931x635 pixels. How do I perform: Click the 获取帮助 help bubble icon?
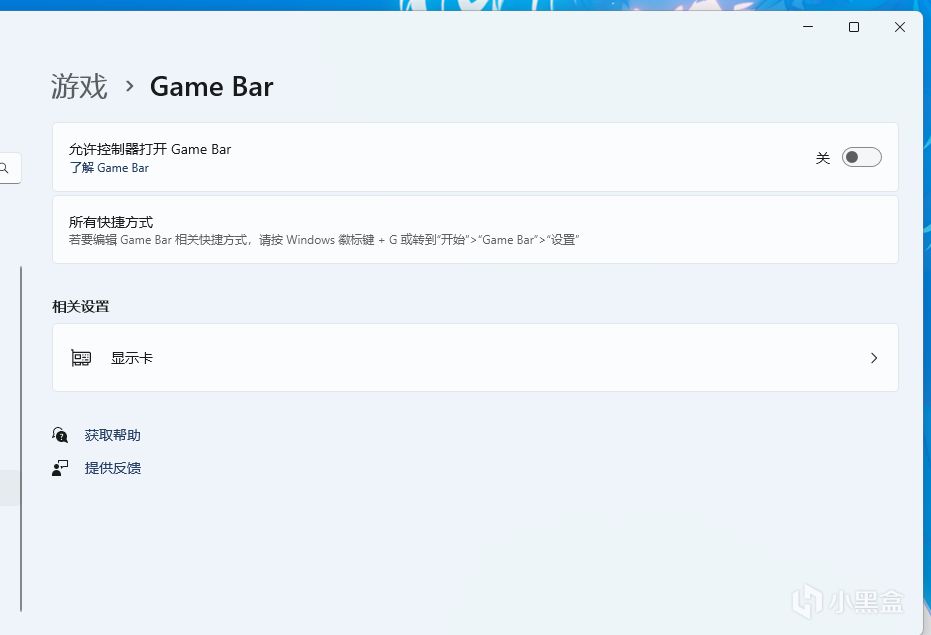click(60, 435)
